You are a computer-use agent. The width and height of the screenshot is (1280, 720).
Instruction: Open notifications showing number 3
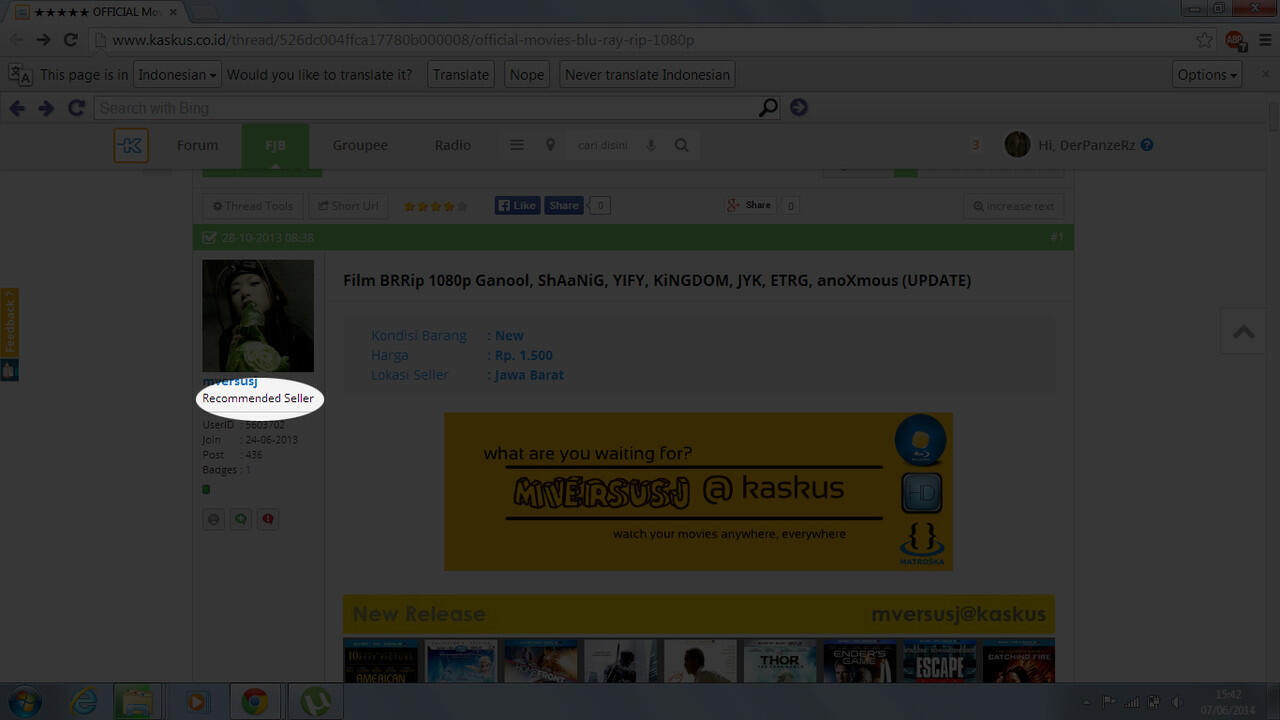pyautogui.click(x=976, y=145)
